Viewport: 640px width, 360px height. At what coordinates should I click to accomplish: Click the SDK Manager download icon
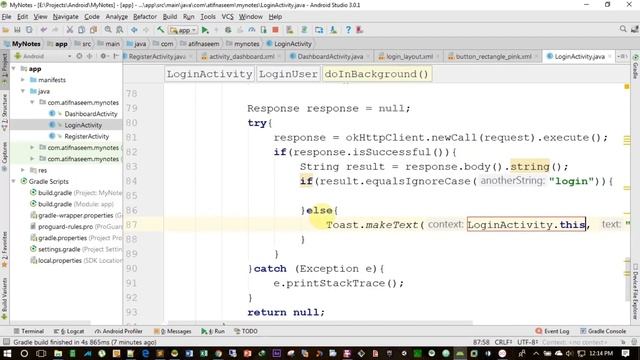tap(333, 30)
